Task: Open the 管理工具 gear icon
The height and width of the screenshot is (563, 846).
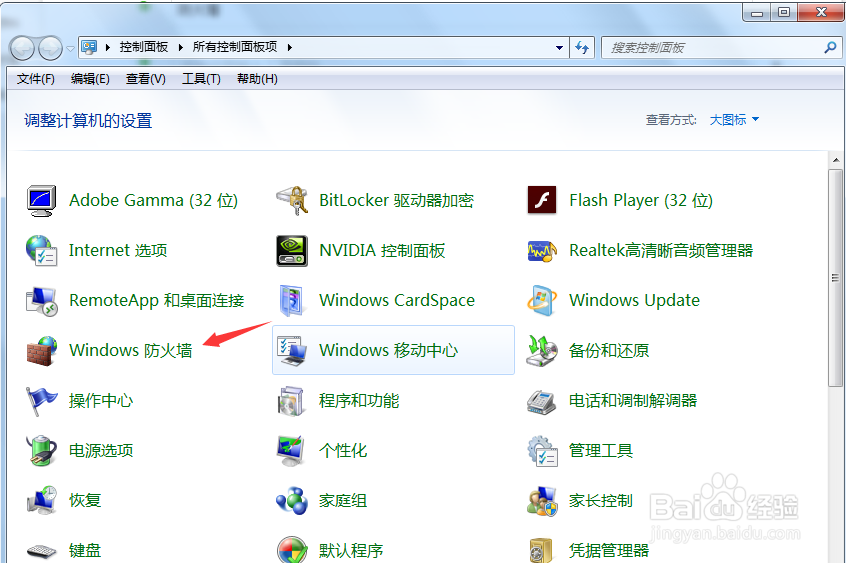Action: (542, 451)
